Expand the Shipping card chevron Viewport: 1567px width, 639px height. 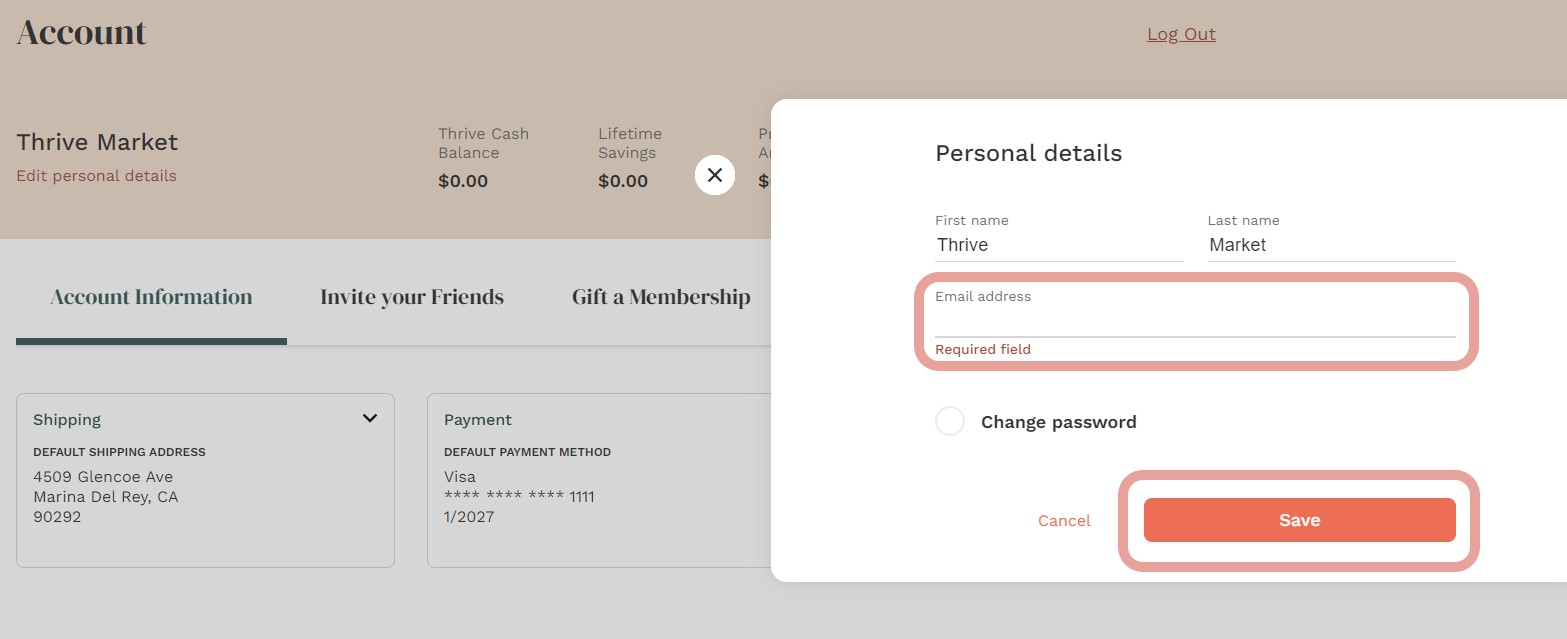tap(370, 418)
